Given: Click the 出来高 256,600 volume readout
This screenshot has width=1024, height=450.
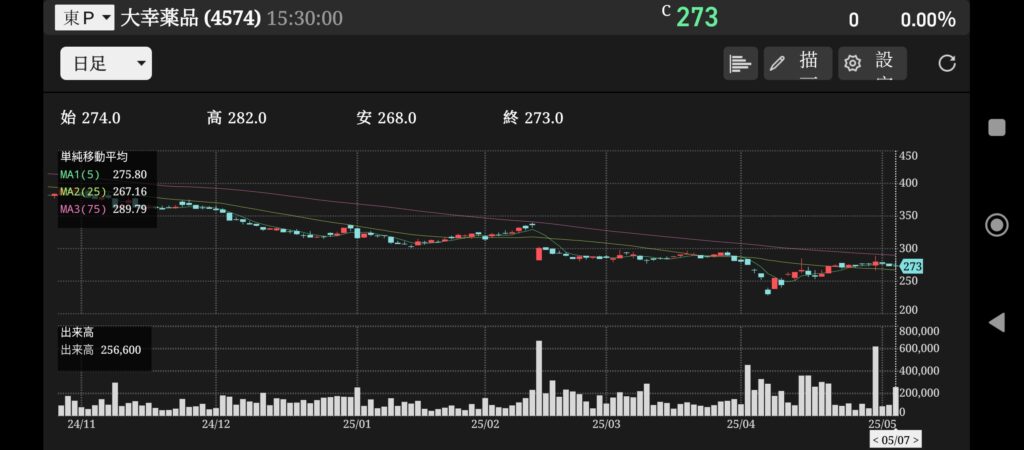Looking at the screenshot, I should click(101, 350).
